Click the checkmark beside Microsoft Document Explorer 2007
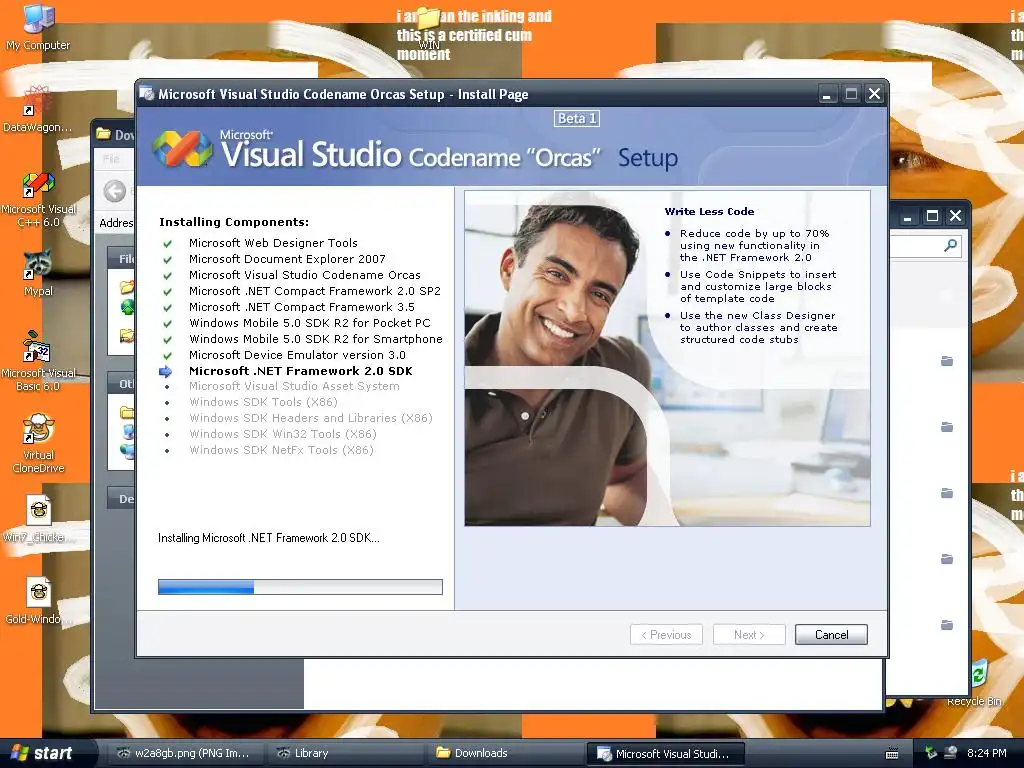This screenshot has height=768, width=1024. 167,259
